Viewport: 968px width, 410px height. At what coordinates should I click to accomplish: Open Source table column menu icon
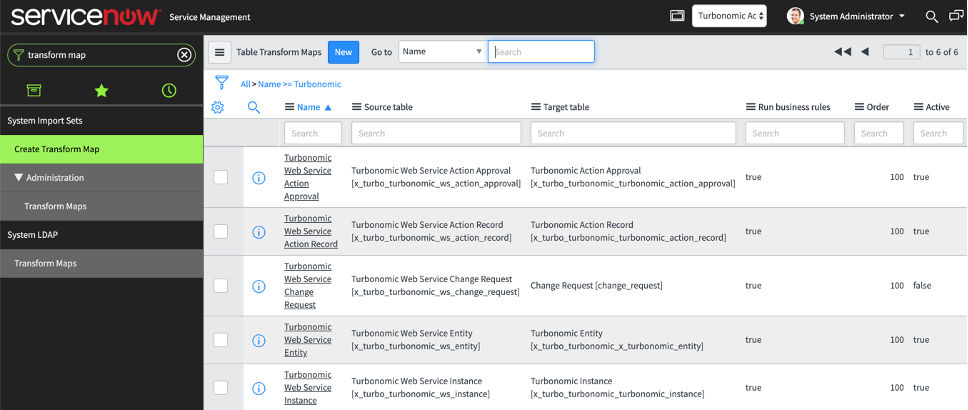coord(356,107)
